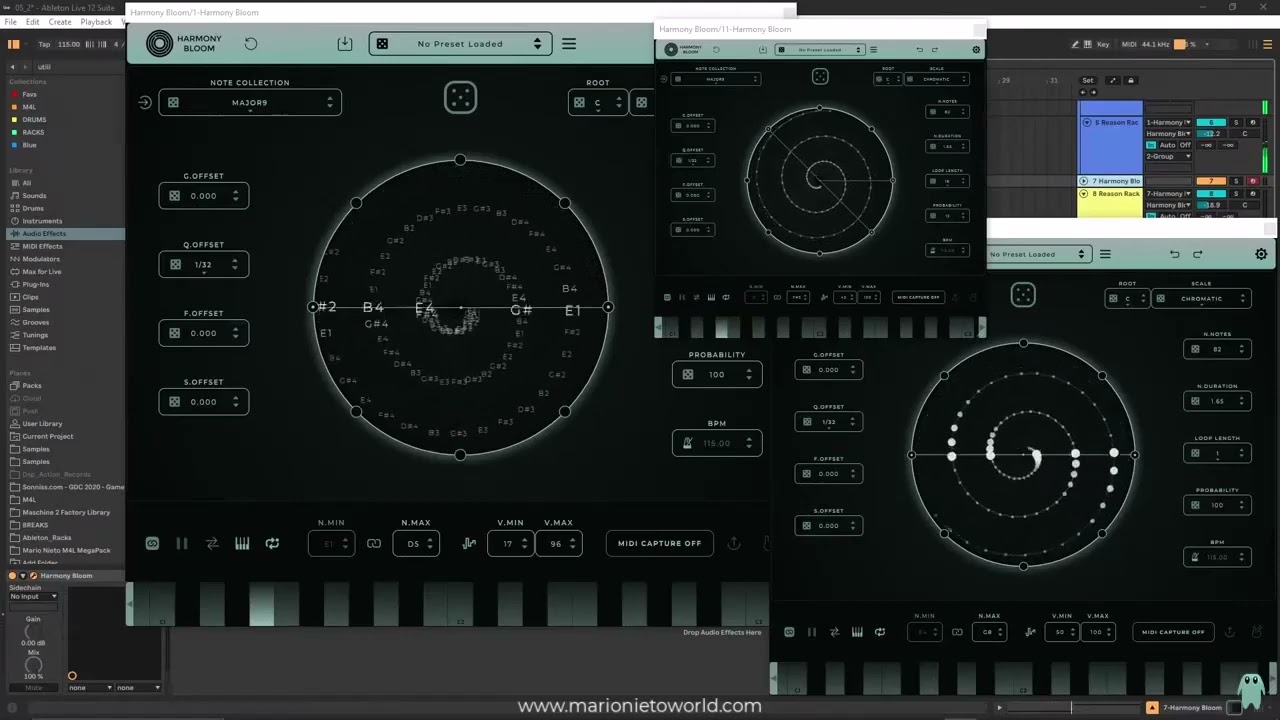Open Q.OFFSET 1/32 dropdown in main window
Screen dimensions: 1280x720
point(204,265)
